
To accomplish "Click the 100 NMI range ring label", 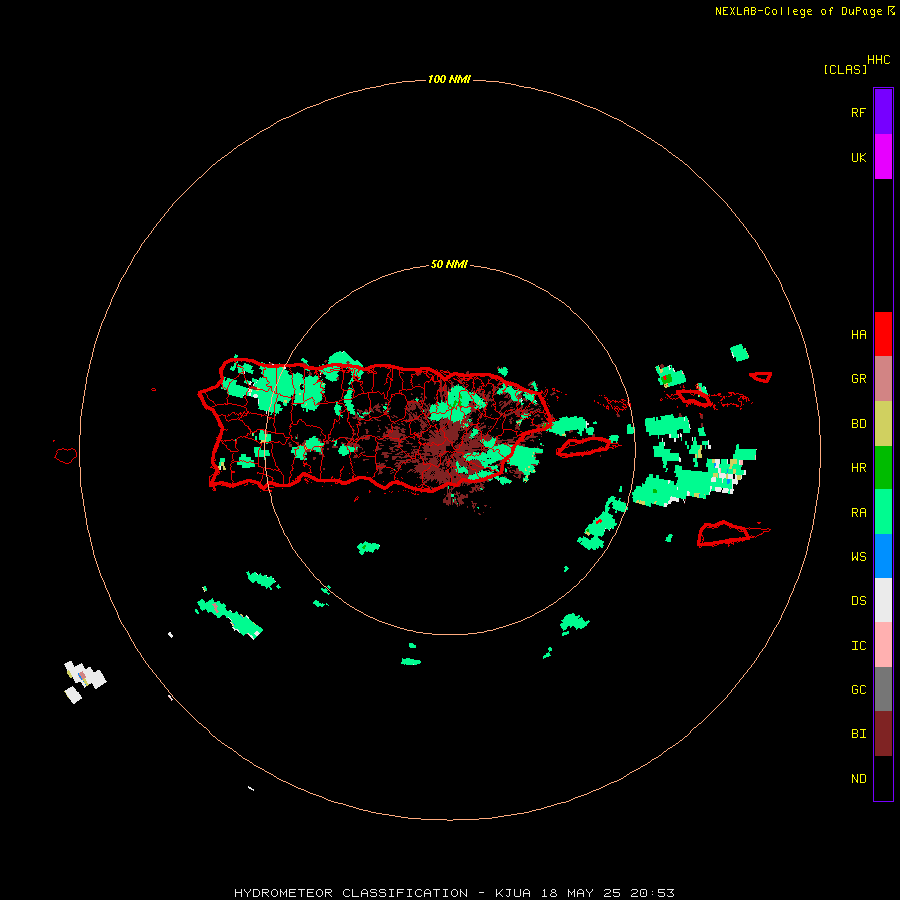I will point(449,79).
